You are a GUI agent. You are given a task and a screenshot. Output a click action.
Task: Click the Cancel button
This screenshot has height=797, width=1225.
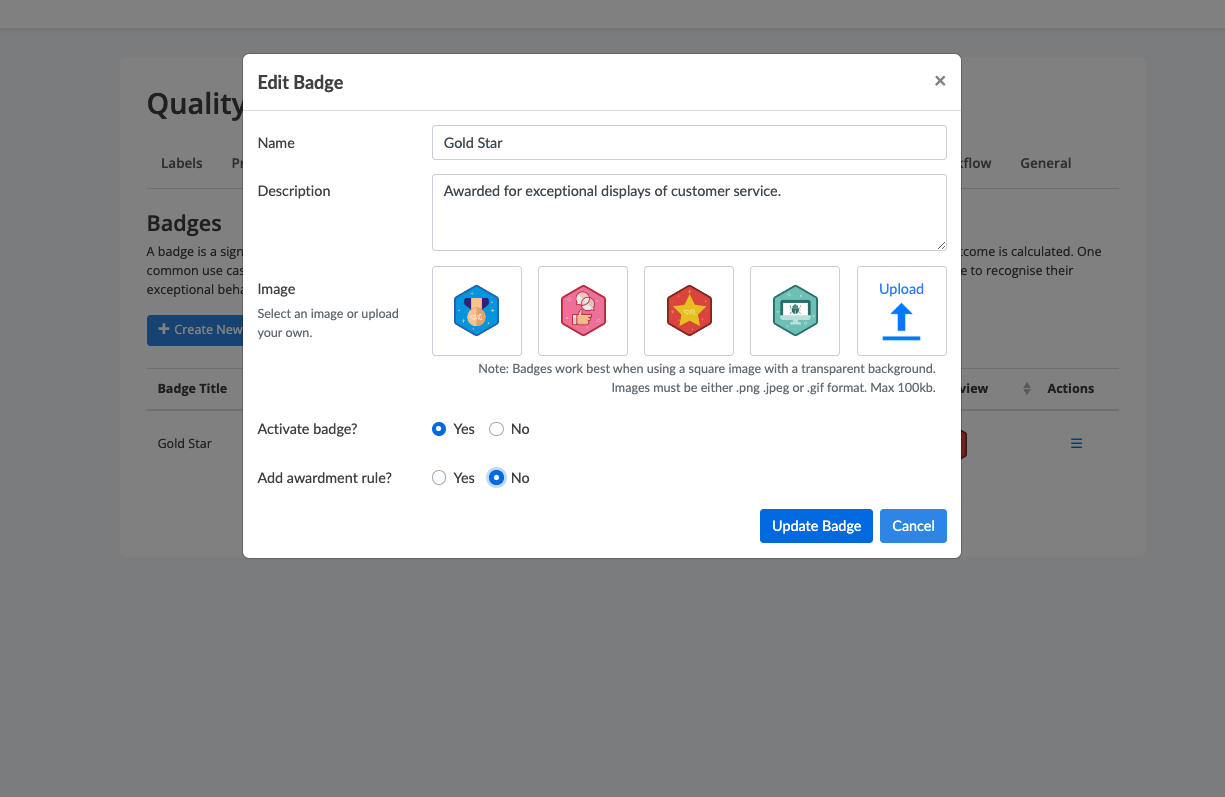913,526
